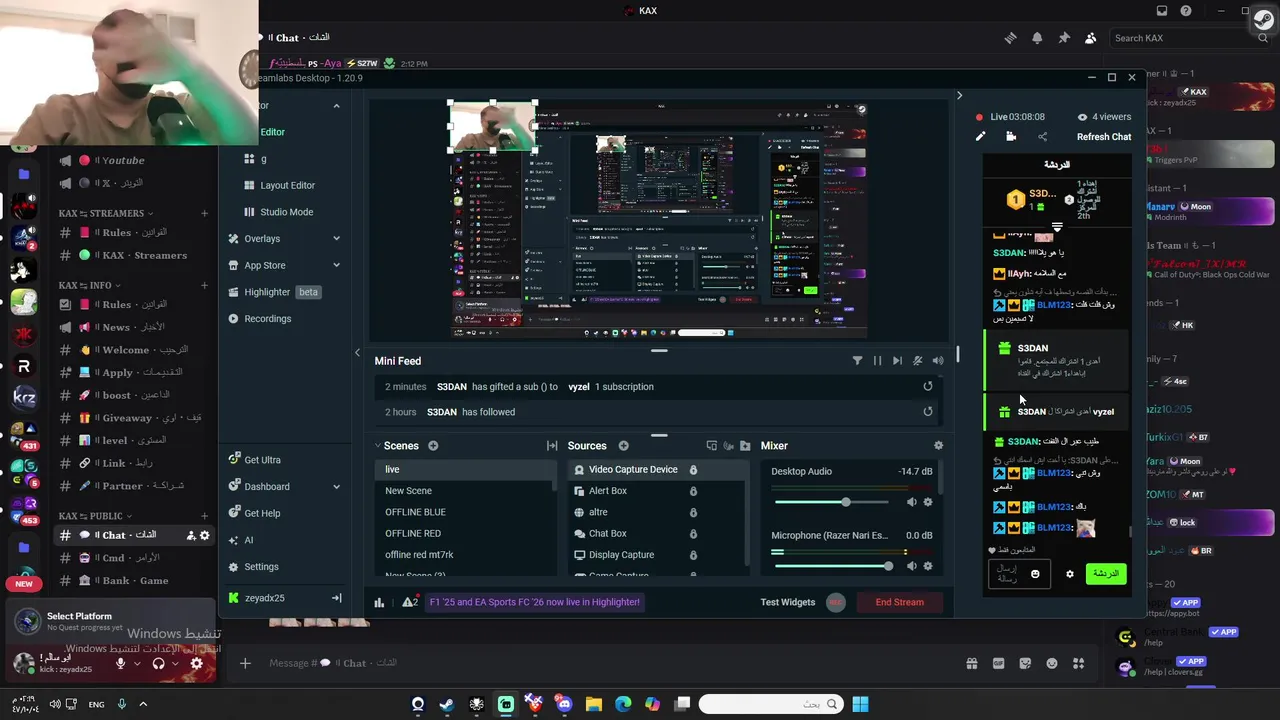Log out next to zeyadx25
This screenshot has height=720, width=1280.
[336, 598]
